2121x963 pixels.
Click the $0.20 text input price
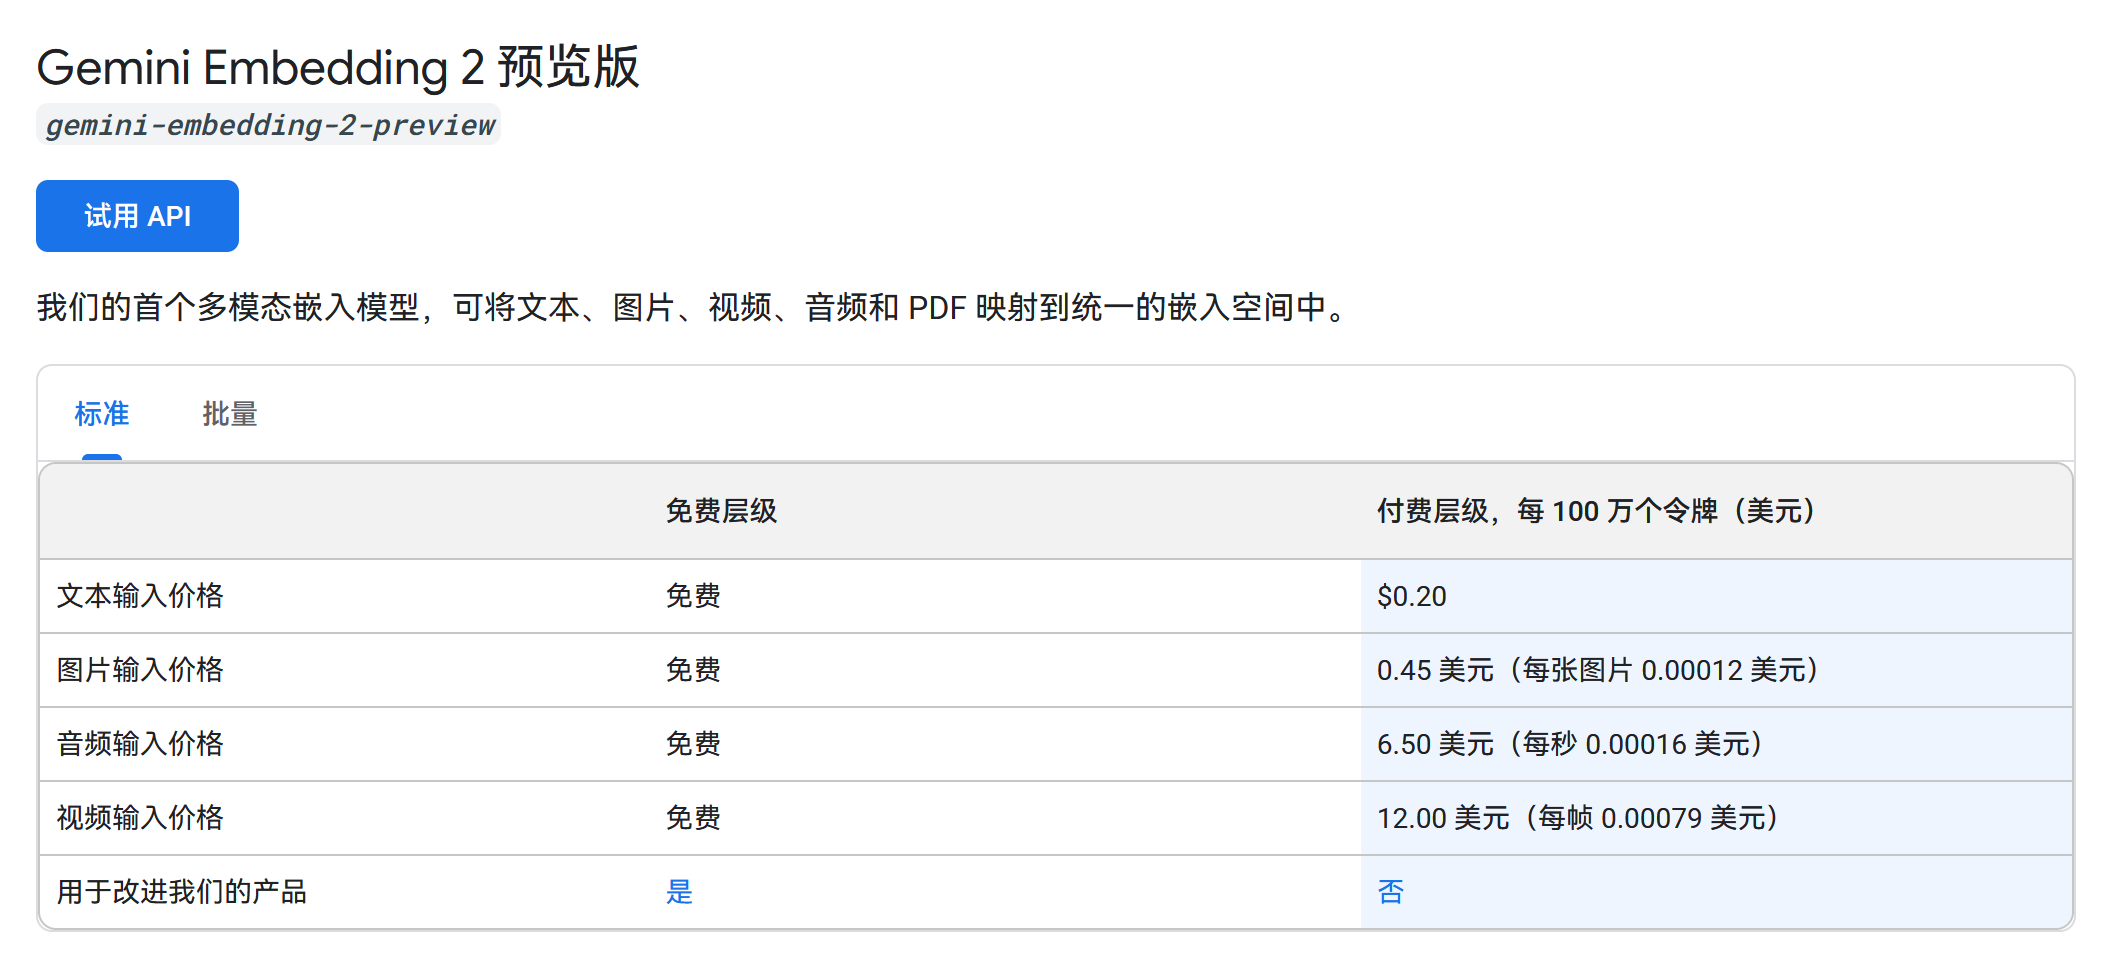click(1411, 596)
